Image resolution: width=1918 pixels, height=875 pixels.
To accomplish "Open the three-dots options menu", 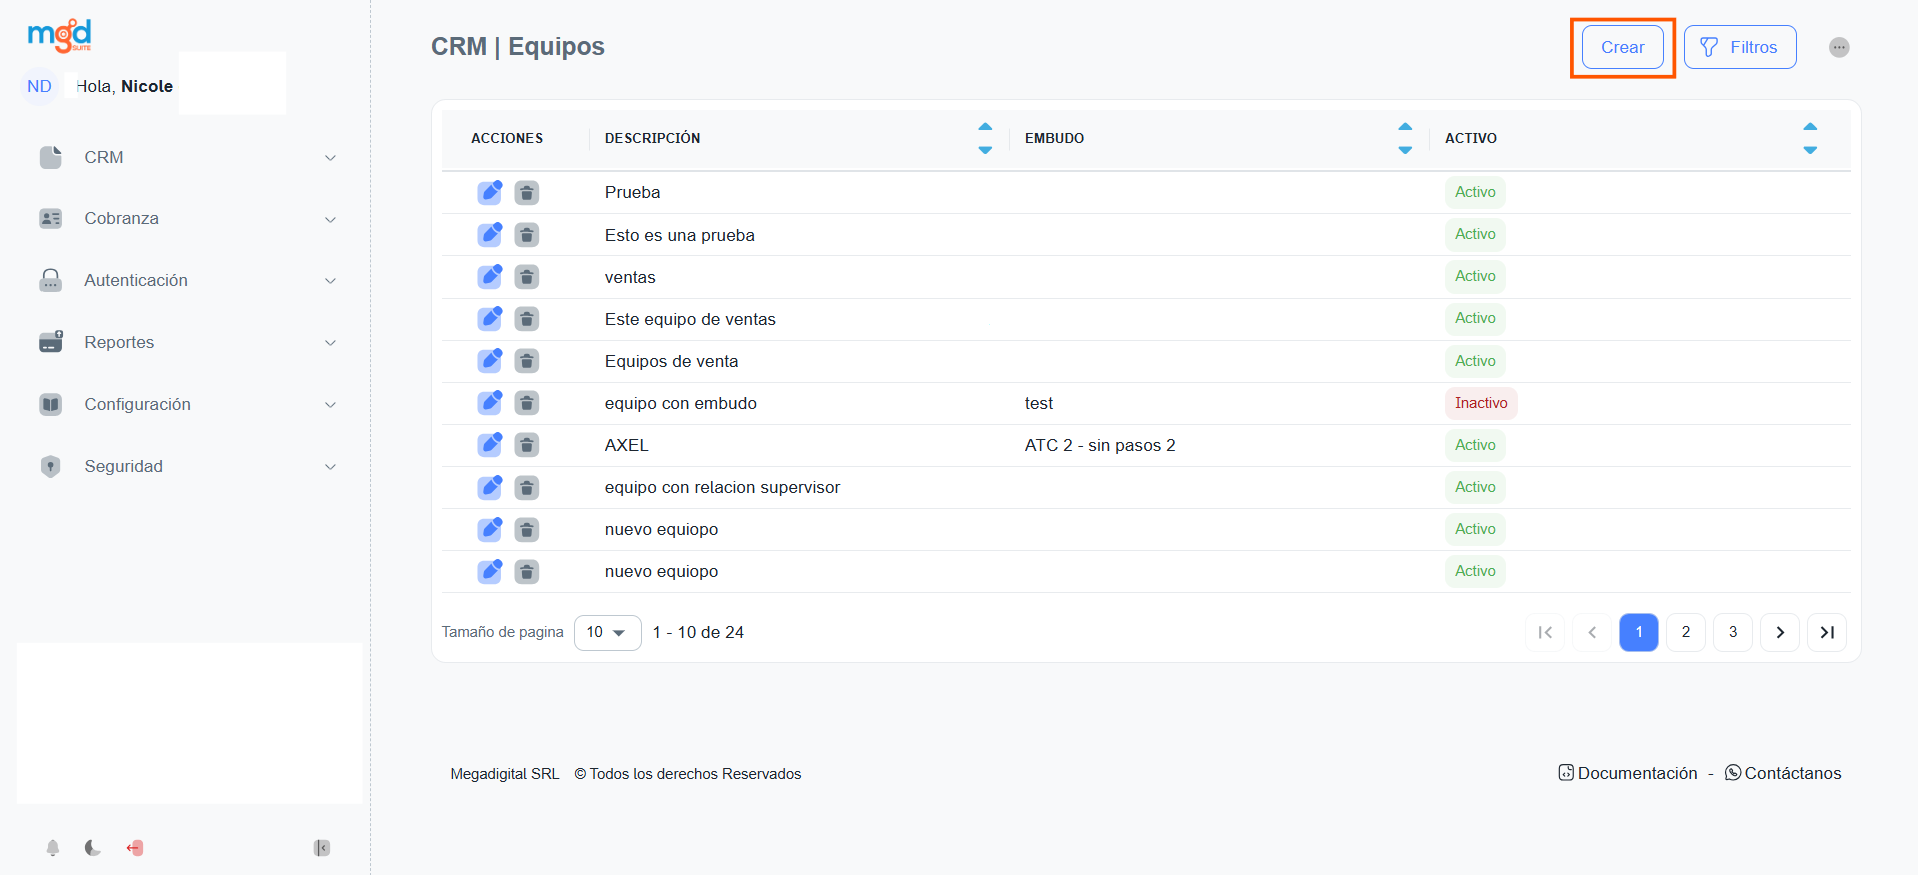I will [x=1838, y=47].
